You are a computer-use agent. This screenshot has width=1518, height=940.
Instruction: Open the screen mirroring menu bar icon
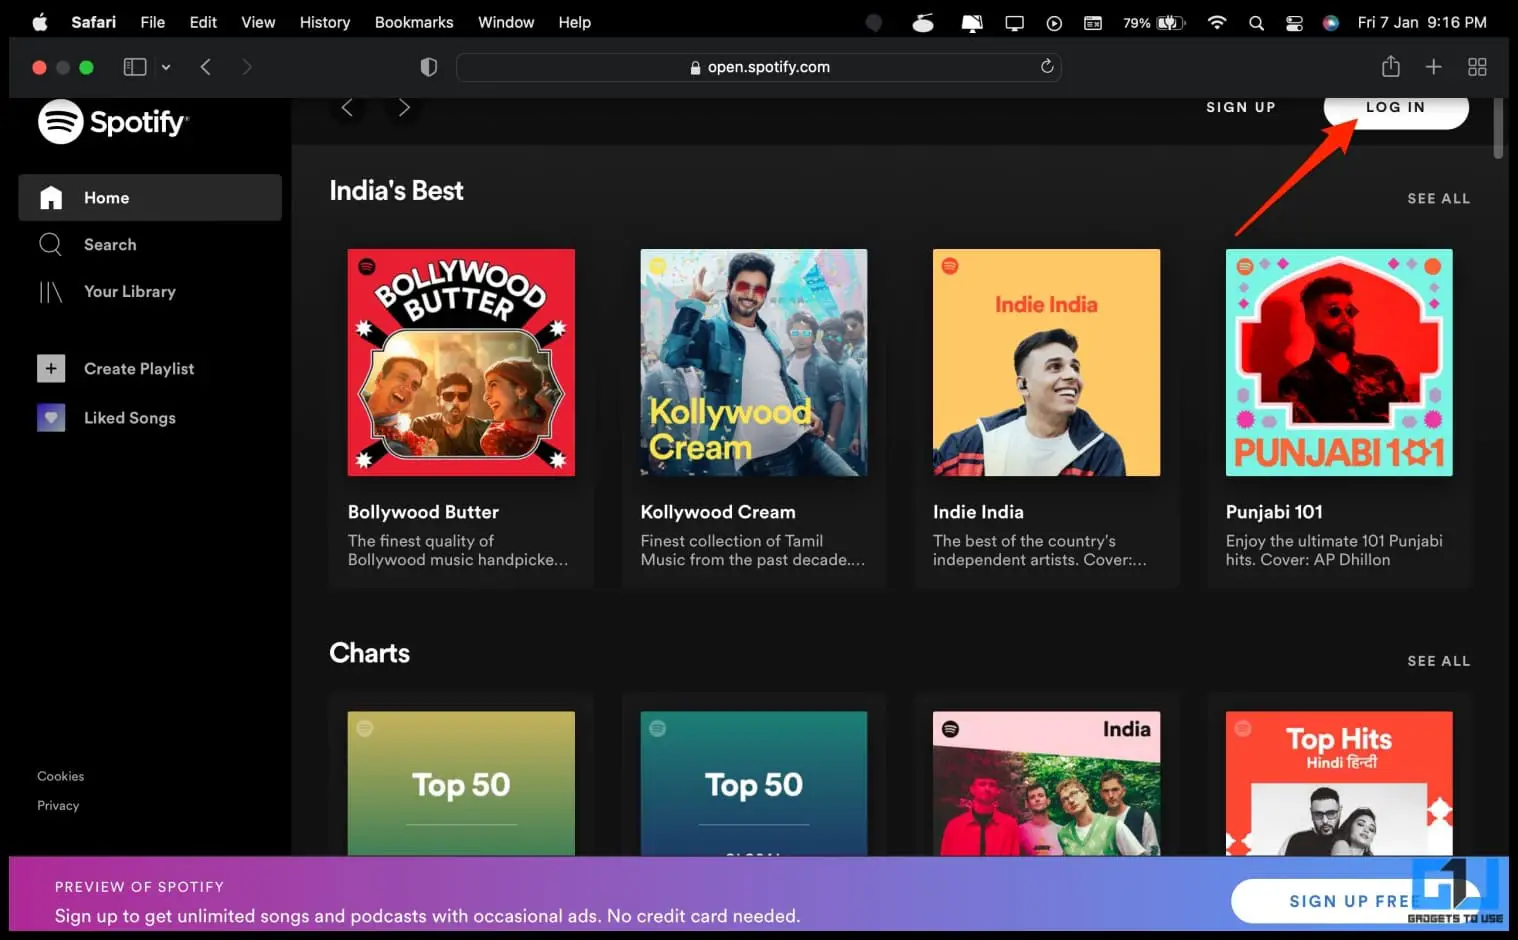coord(1014,22)
